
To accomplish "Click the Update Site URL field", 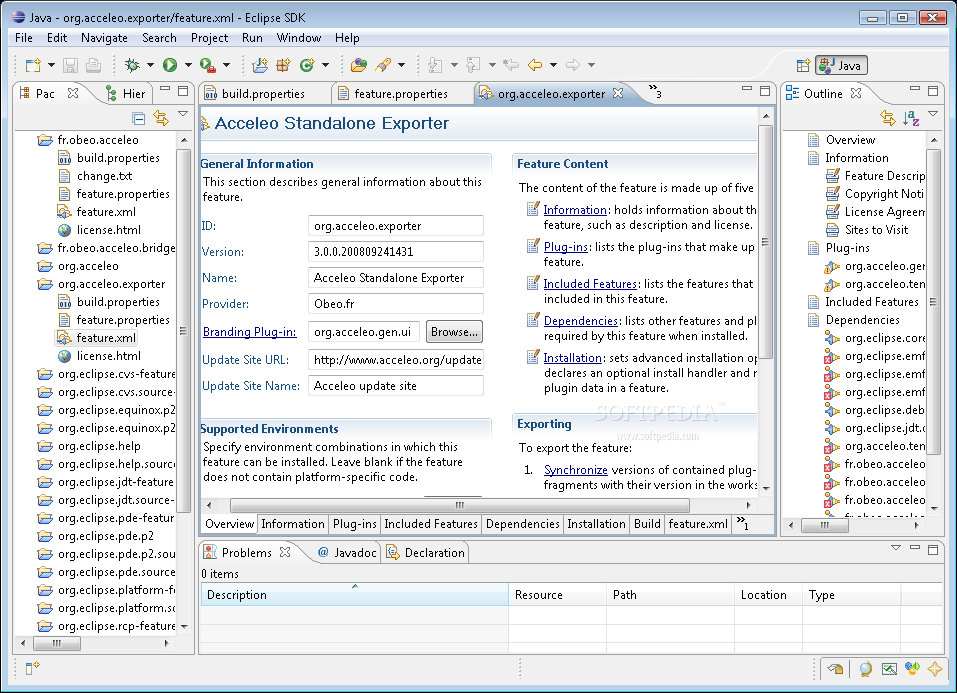I will pos(395,360).
